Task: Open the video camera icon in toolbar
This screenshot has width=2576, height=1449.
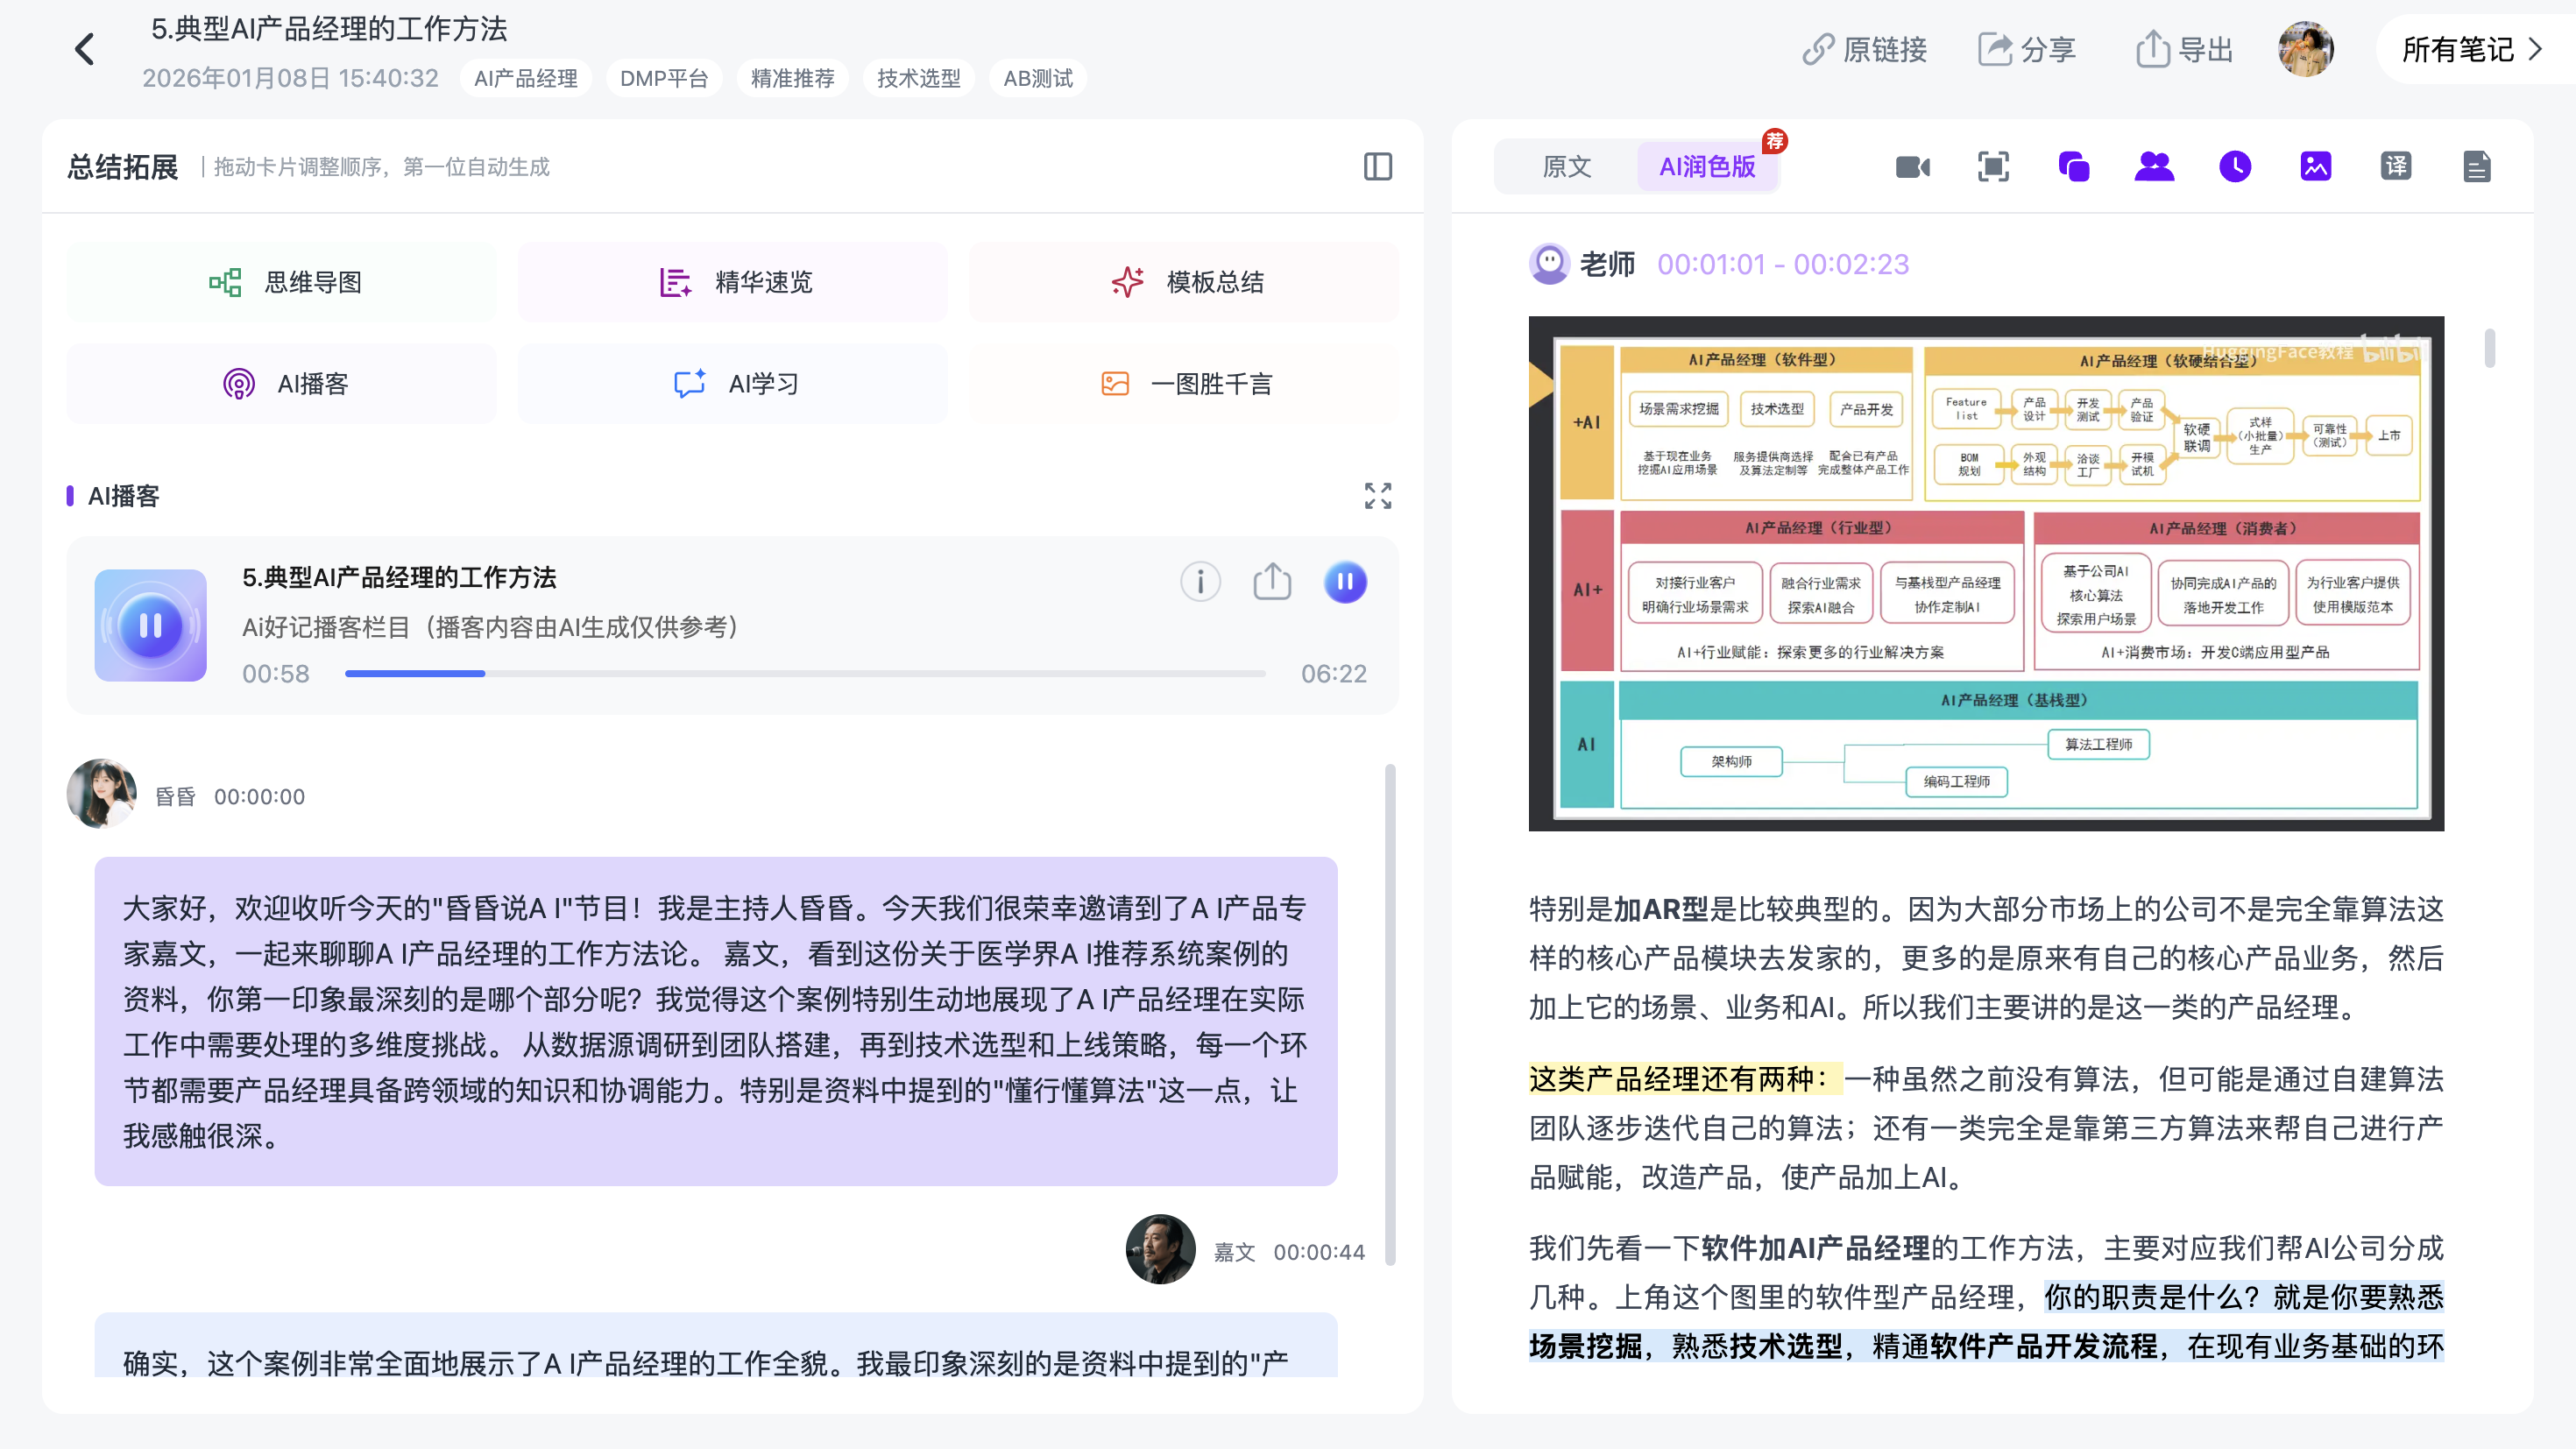Action: click(1912, 166)
